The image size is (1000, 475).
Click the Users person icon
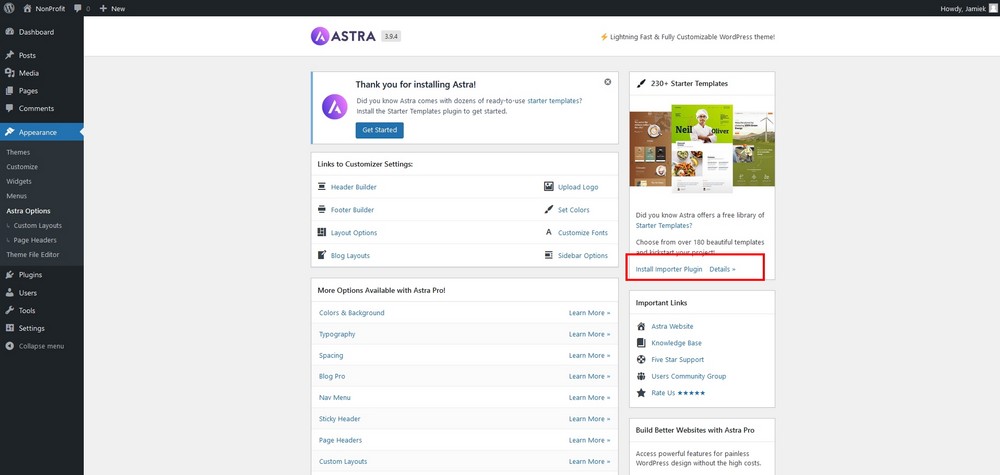coord(10,293)
